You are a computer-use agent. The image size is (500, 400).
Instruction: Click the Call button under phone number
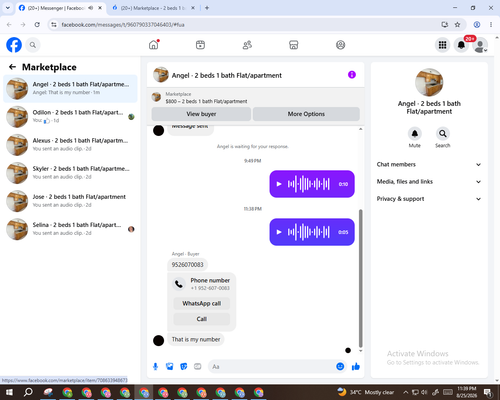(202, 319)
